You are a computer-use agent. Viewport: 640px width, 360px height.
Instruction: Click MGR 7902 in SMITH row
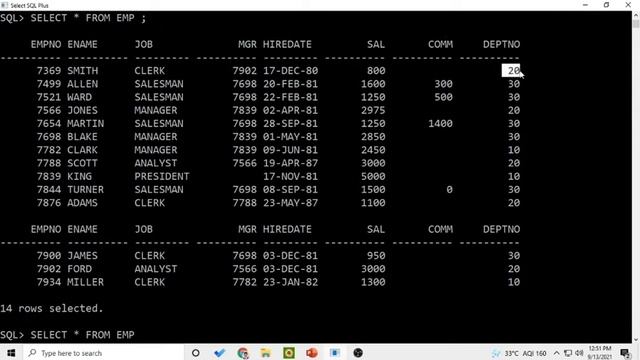pos(244,71)
